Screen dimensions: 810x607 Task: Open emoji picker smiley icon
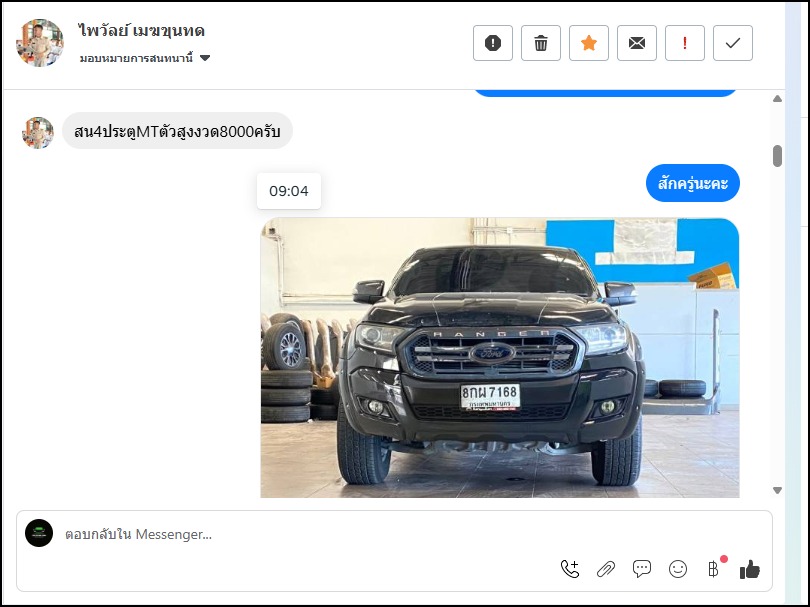(x=678, y=569)
